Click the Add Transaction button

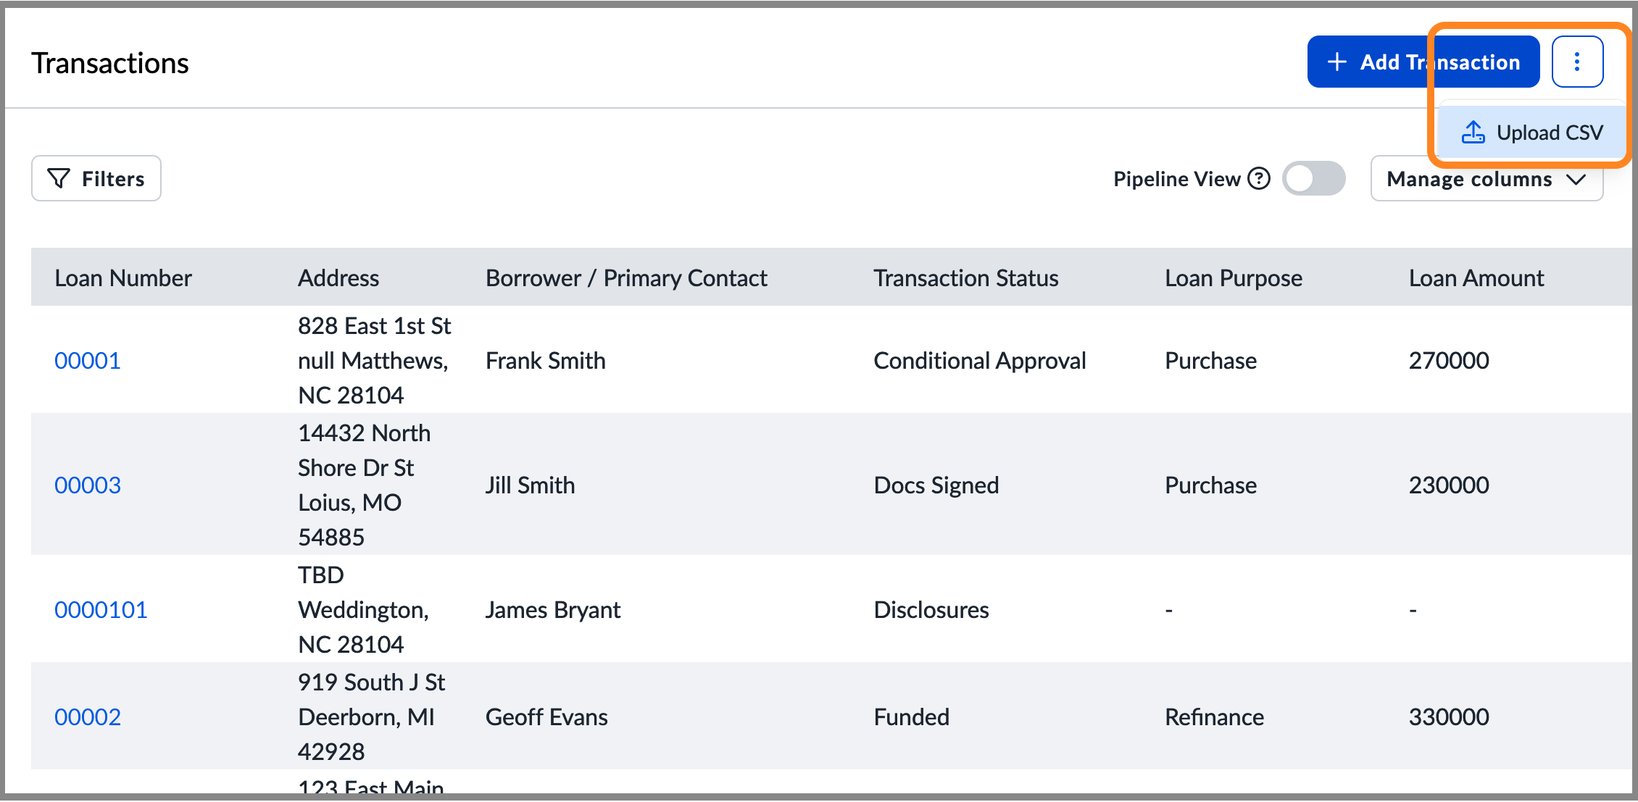[x=1423, y=62]
